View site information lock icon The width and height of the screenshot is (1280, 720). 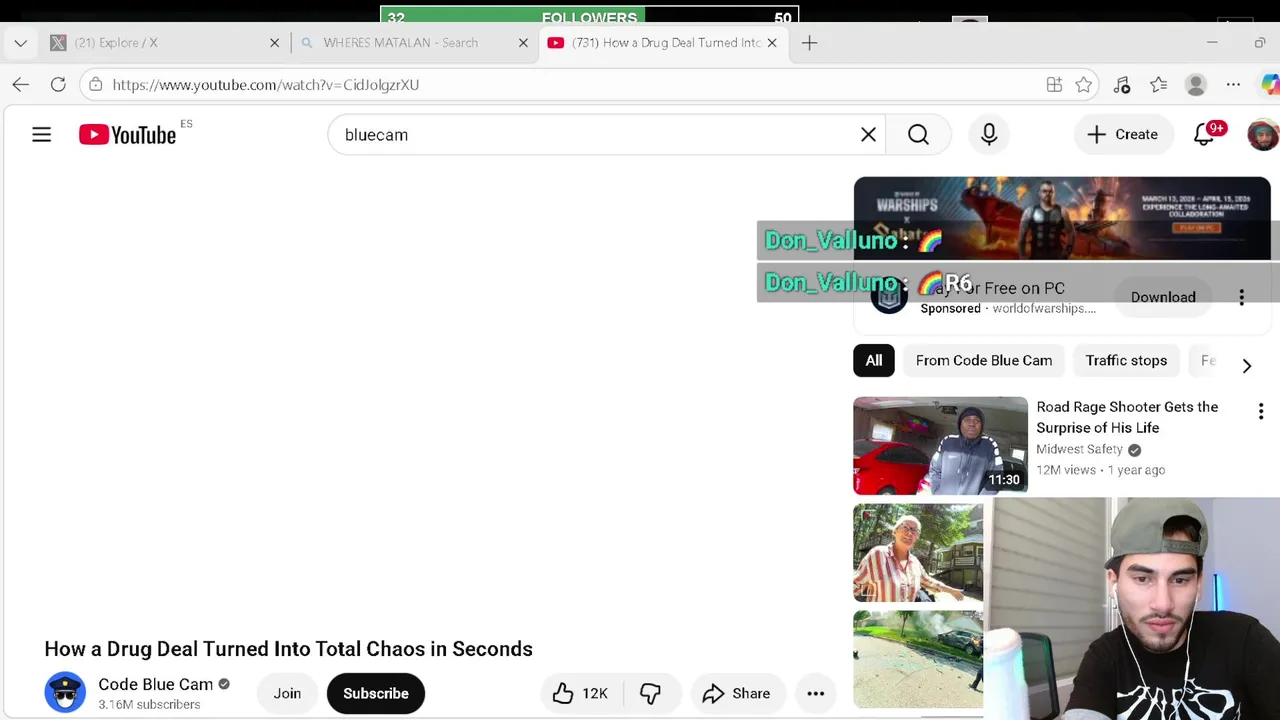click(95, 85)
